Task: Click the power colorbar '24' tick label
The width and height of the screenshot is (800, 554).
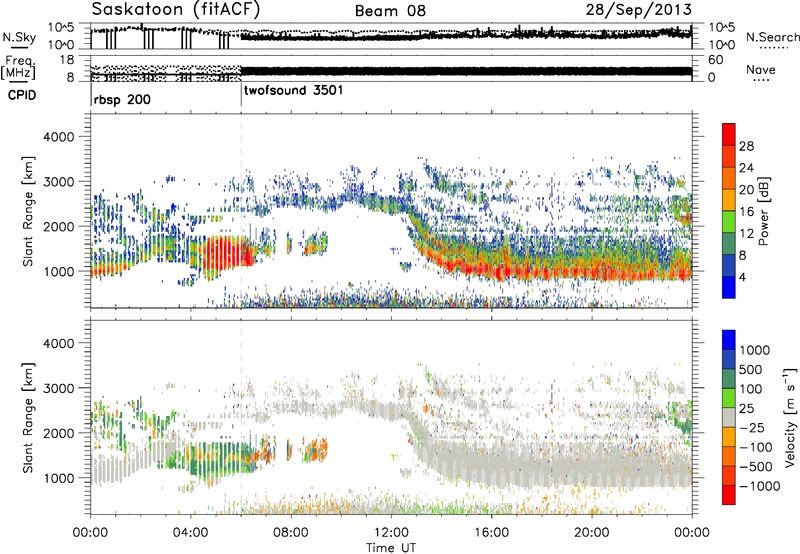Action: pos(746,168)
